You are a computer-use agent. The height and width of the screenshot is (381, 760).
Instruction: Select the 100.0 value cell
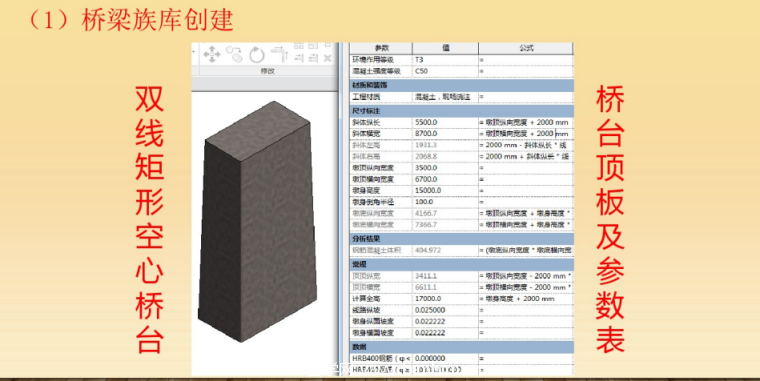(445, 202)
